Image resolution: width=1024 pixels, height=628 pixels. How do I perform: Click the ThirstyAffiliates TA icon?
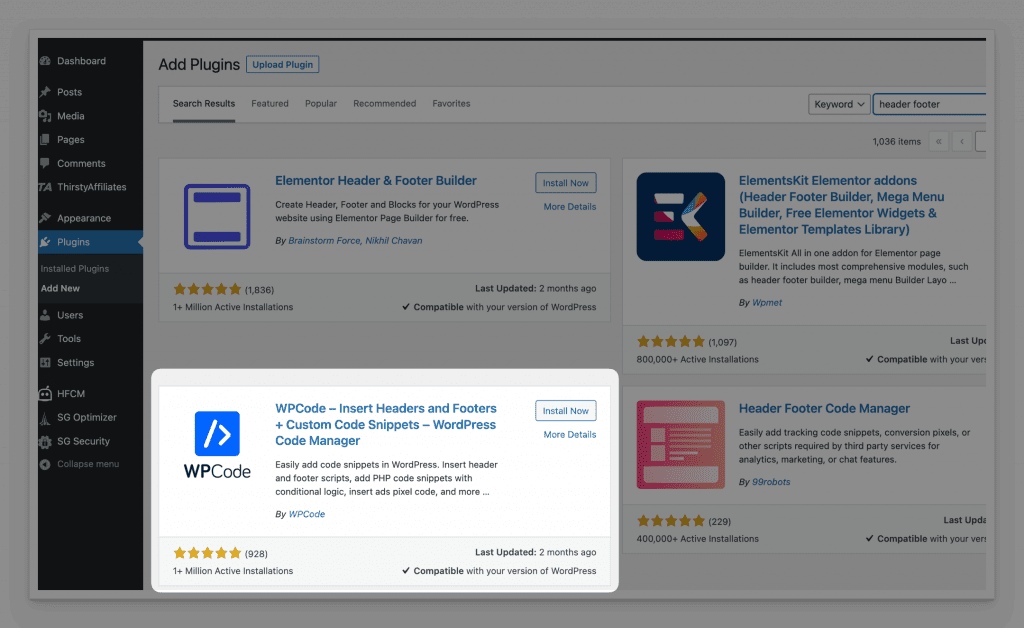pos(45,187)
